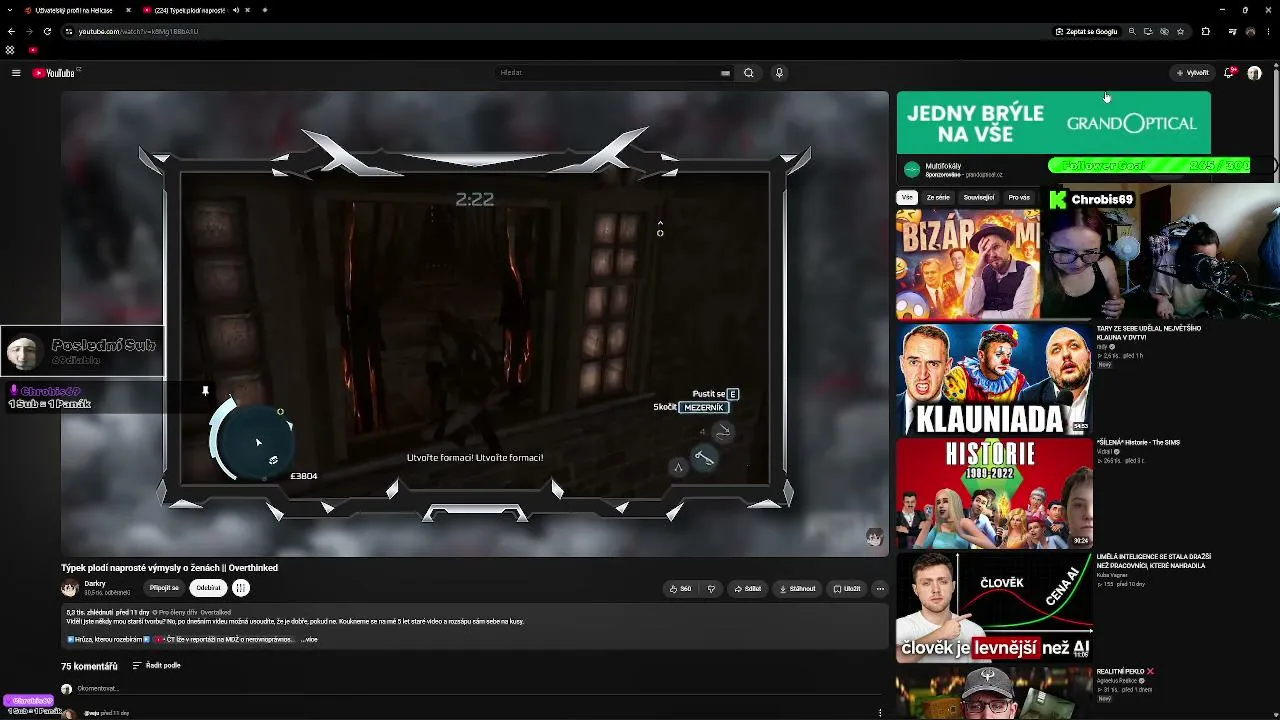Image resolution: width=1280 pixels, height=720 pixels.
Task: Open the Multifokály sponsored advertiser link
Action: (x=943, y=166)
